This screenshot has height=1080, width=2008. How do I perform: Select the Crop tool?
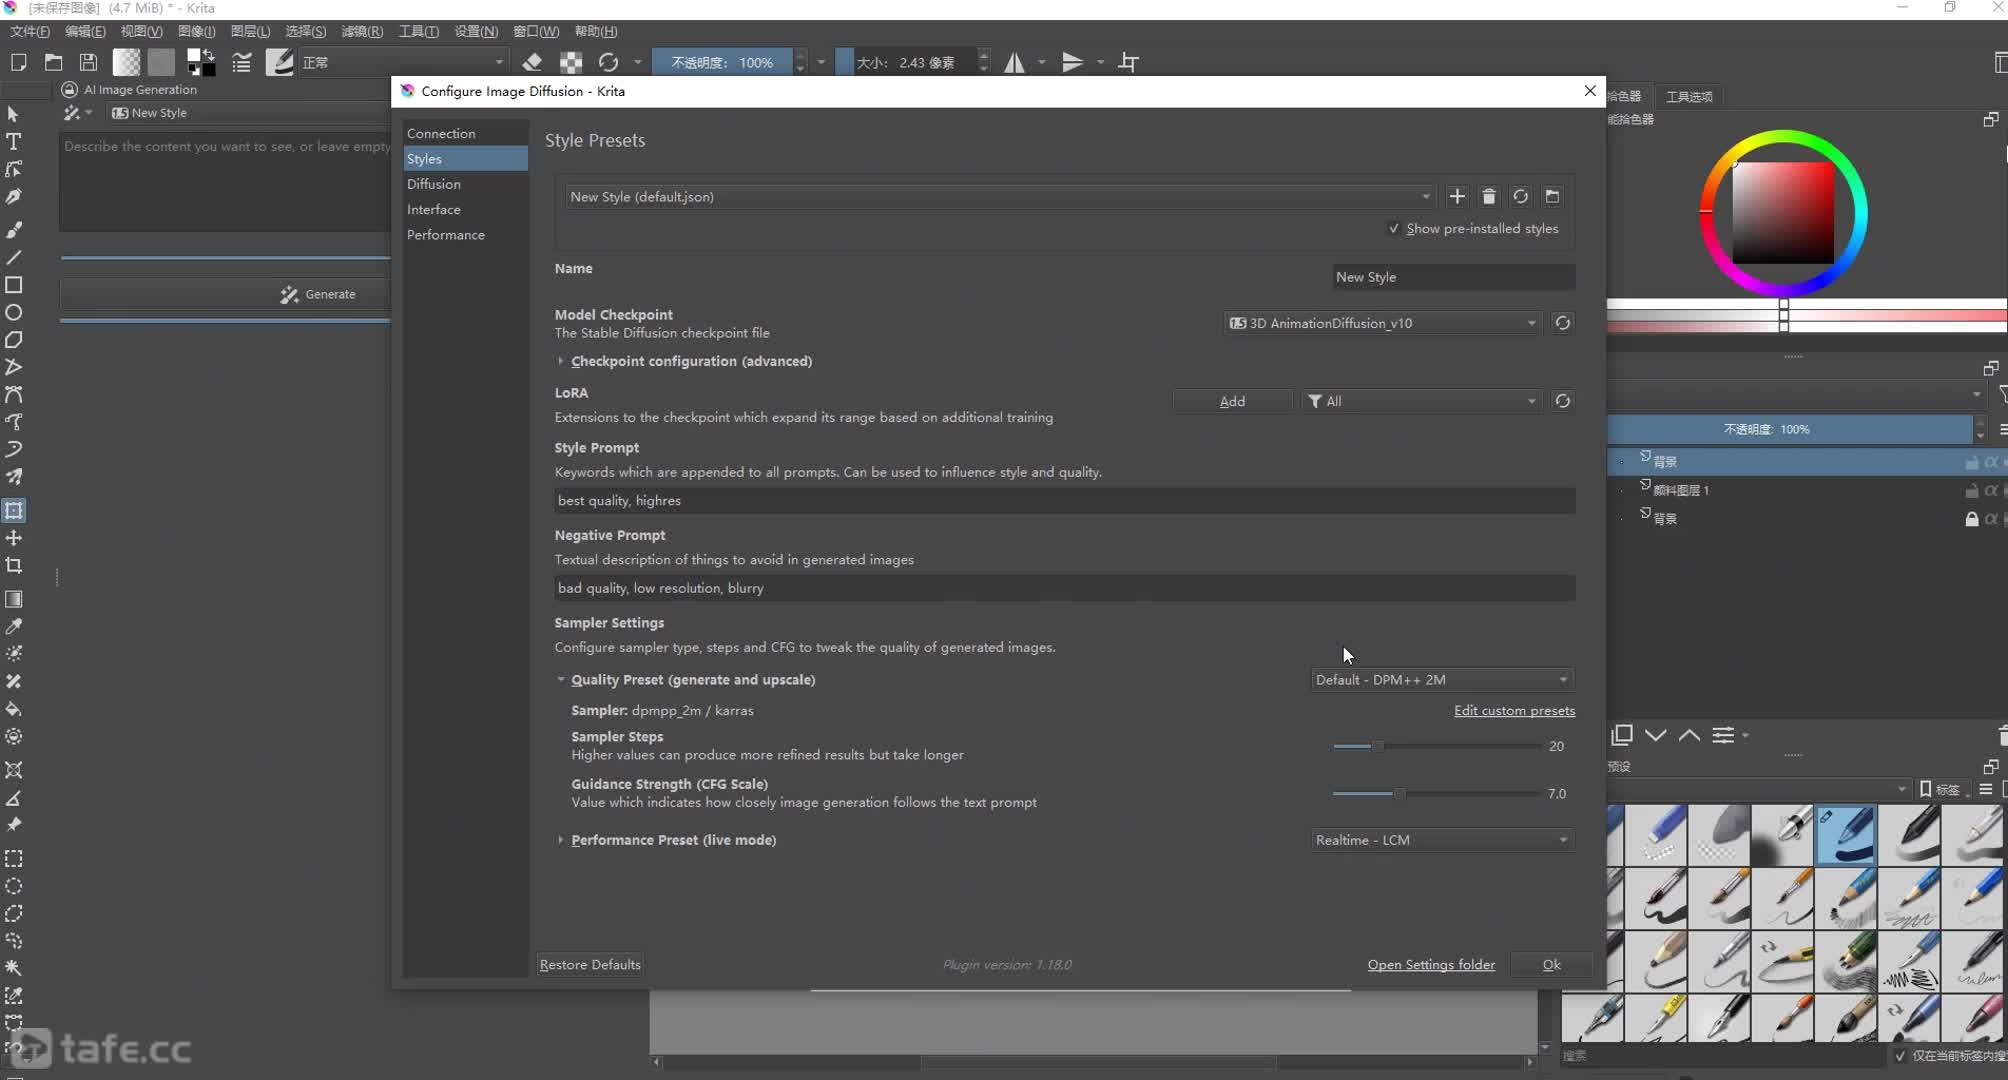click(x=14, y=565)
